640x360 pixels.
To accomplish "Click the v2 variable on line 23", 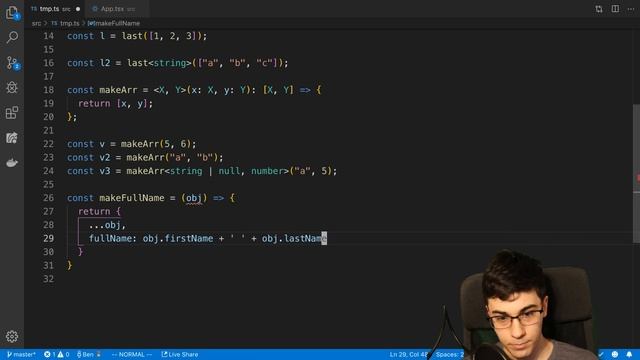I will pos(105,158).
